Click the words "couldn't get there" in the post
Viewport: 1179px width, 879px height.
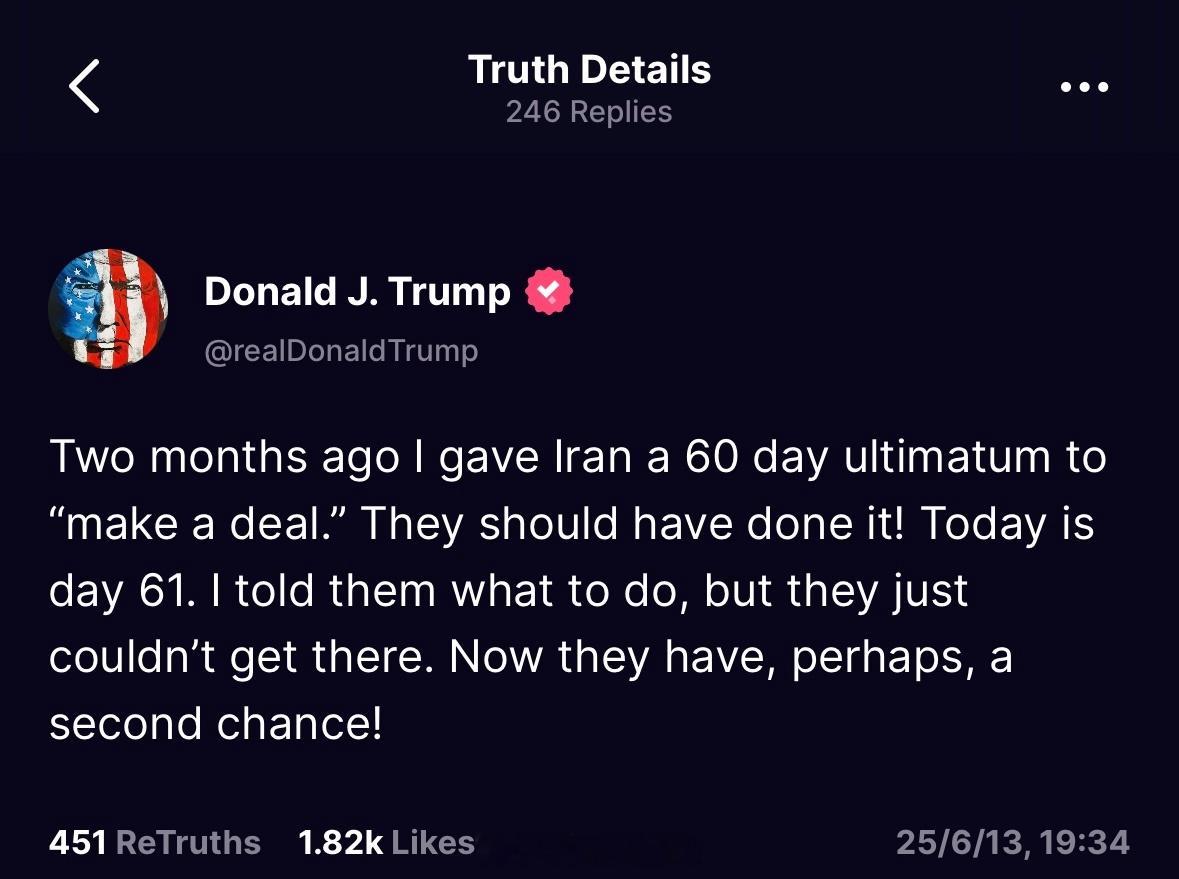pyautogui.click(x=237, y=657)
